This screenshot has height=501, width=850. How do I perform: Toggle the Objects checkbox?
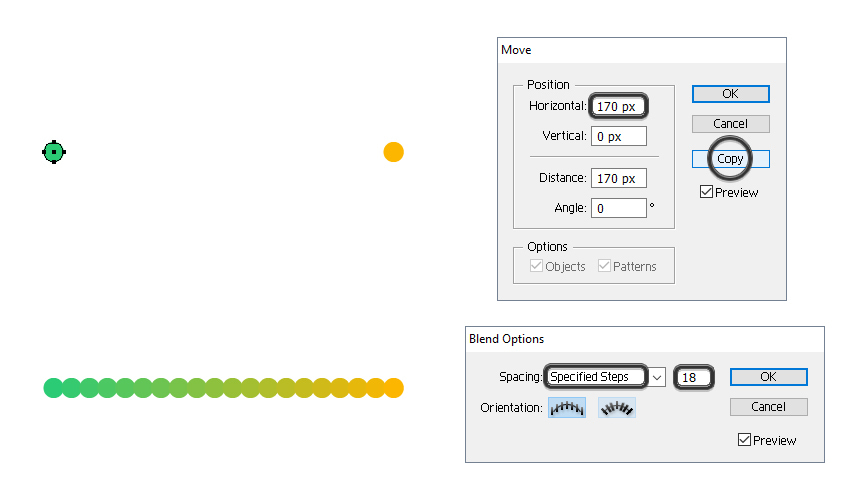pyautogui.click(x=537, y=266)
